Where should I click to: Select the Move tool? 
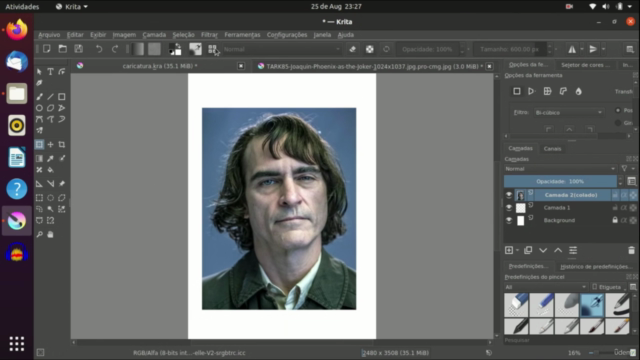(x=50, y=144)
